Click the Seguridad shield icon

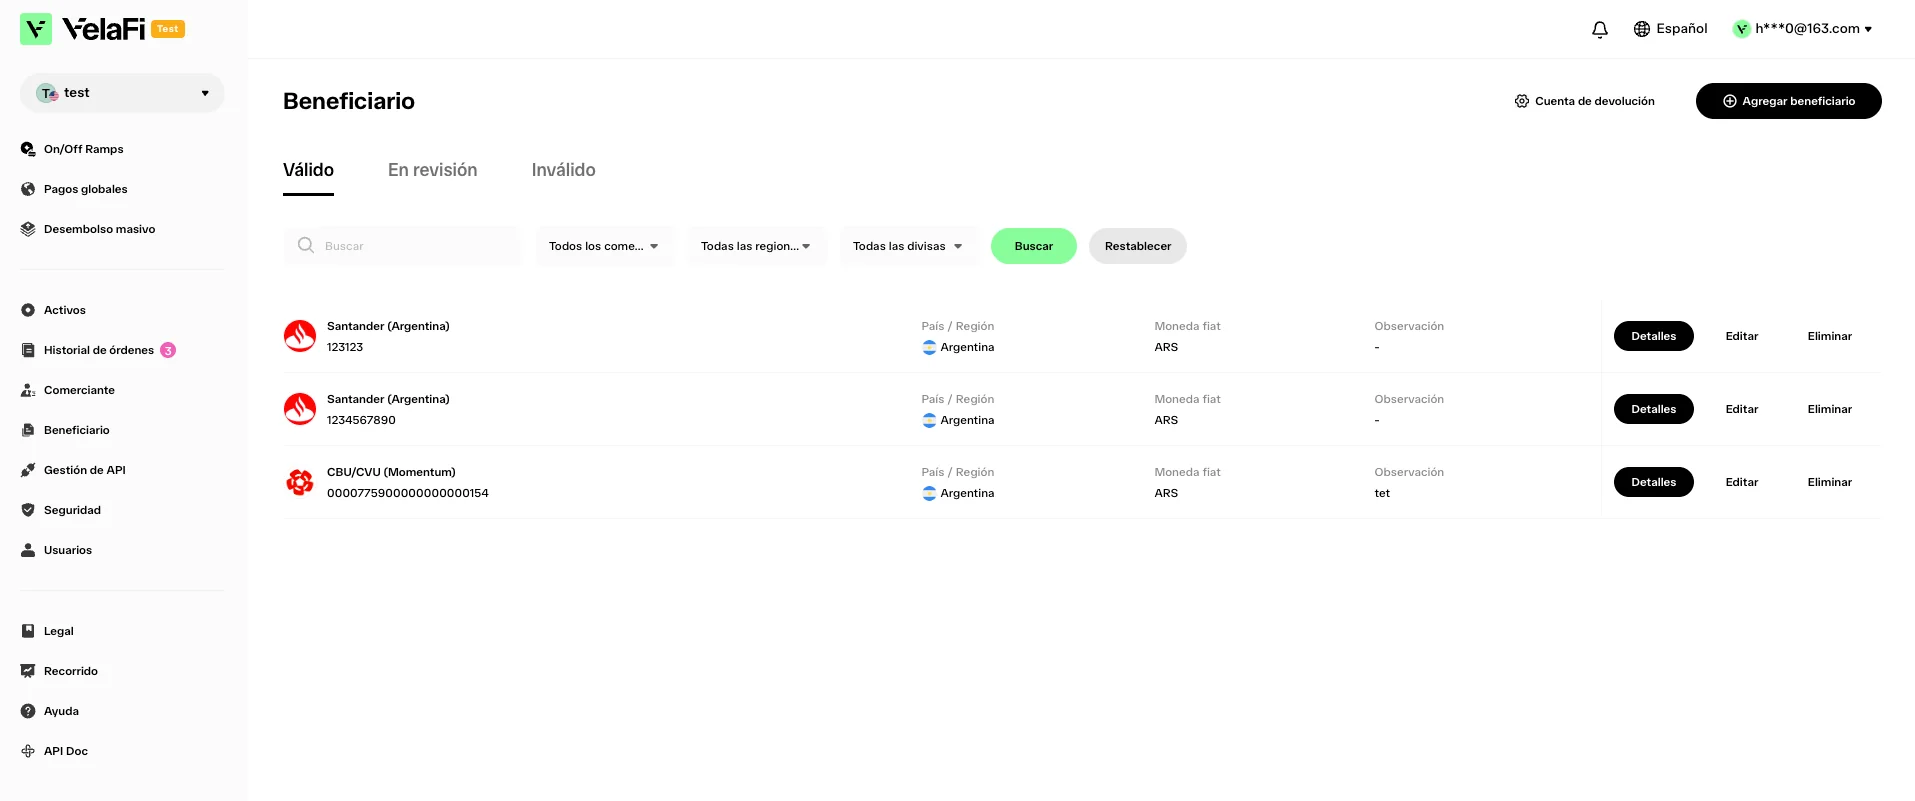tap(28, 510)
